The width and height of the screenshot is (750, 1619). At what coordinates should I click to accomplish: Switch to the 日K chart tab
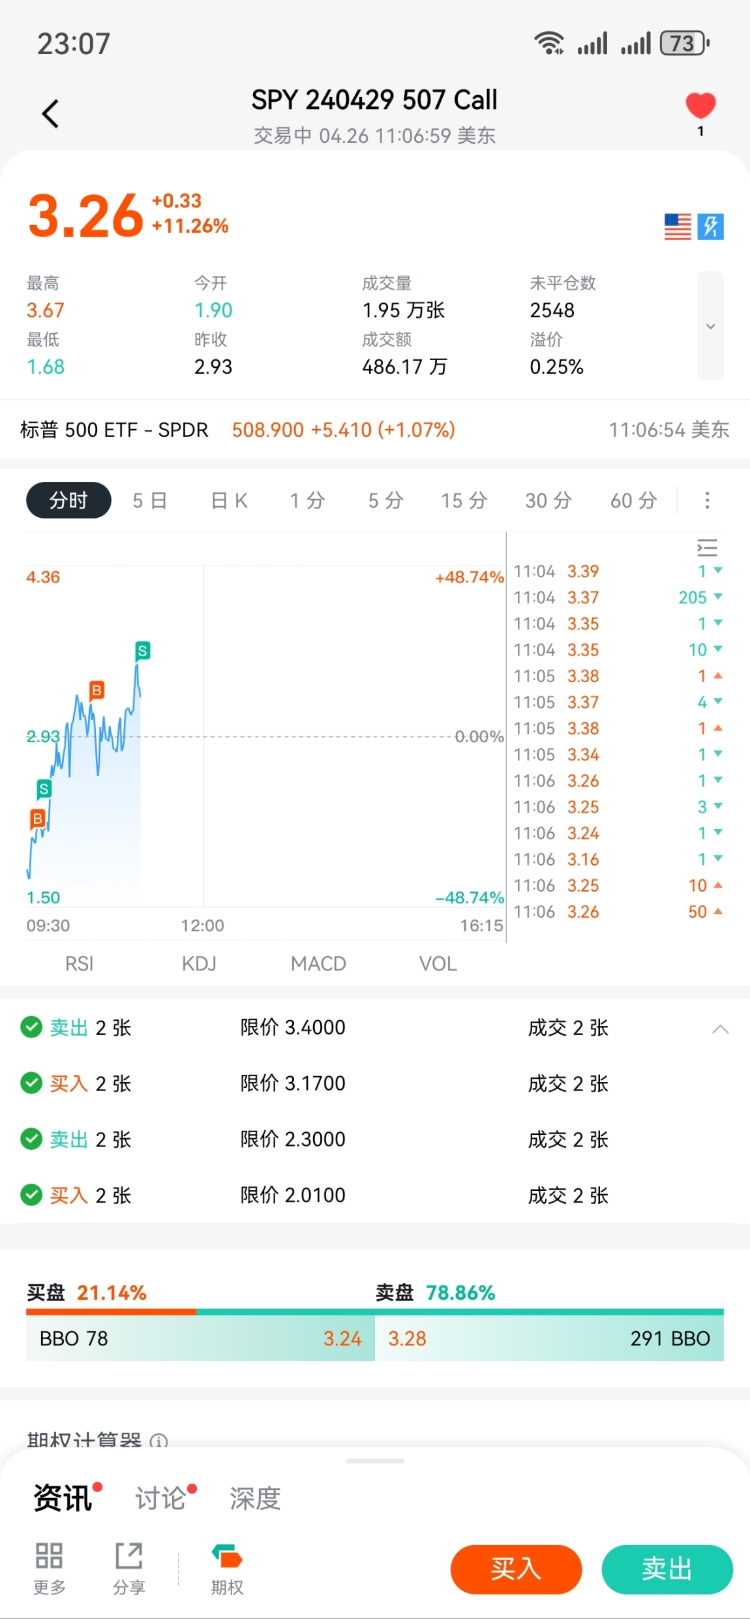point(229,501)
